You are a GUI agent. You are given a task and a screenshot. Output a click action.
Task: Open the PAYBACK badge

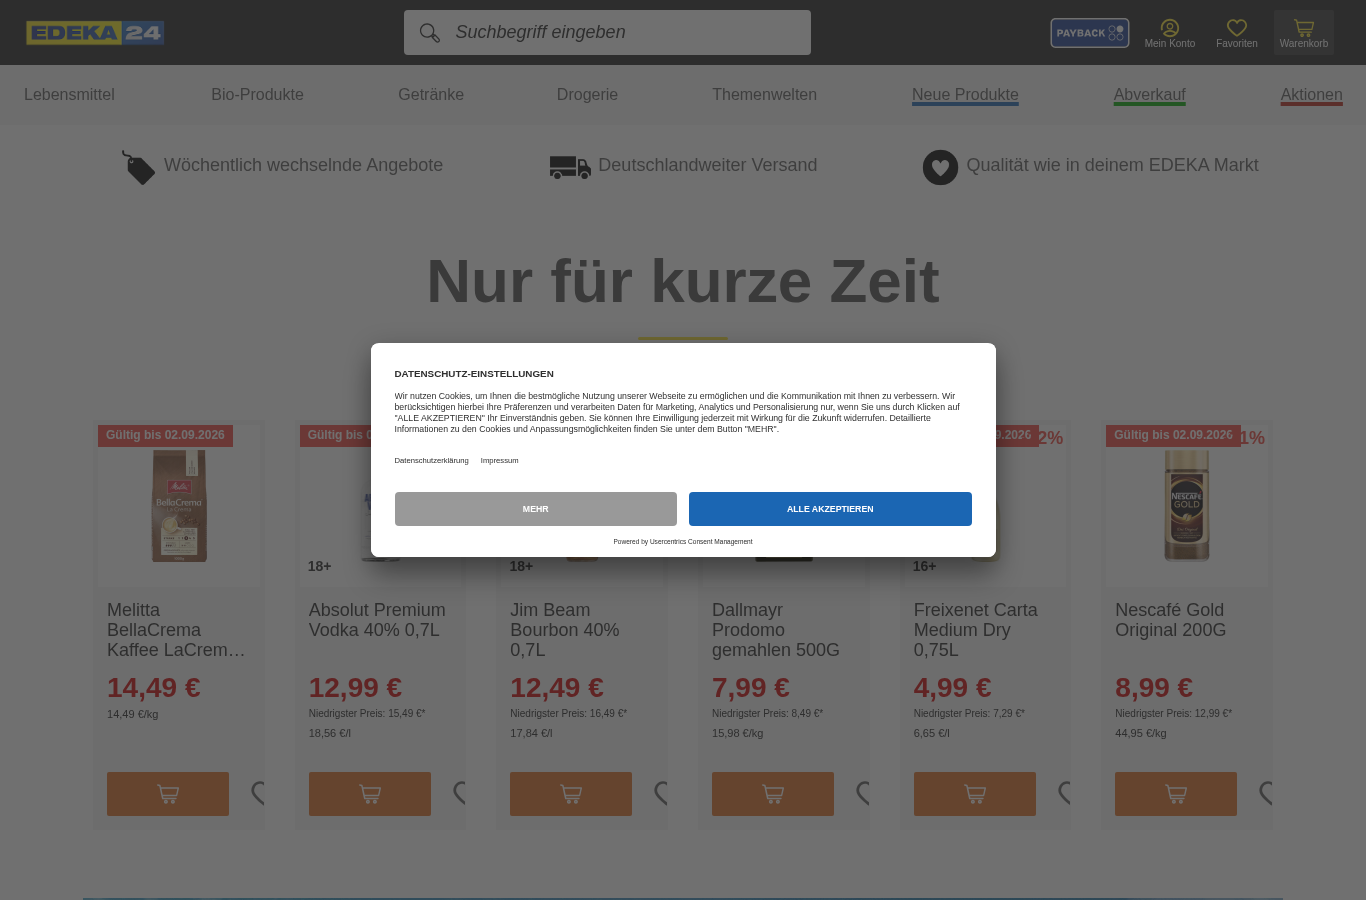click(1090, 33)
